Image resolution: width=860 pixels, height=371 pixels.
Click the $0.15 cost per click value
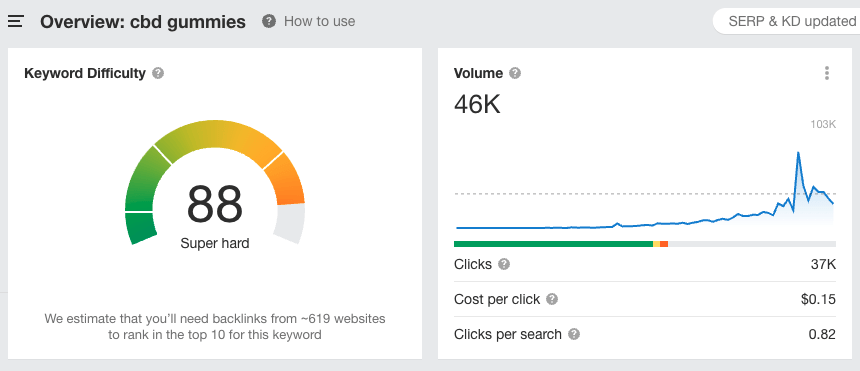[x=818, y=300]
